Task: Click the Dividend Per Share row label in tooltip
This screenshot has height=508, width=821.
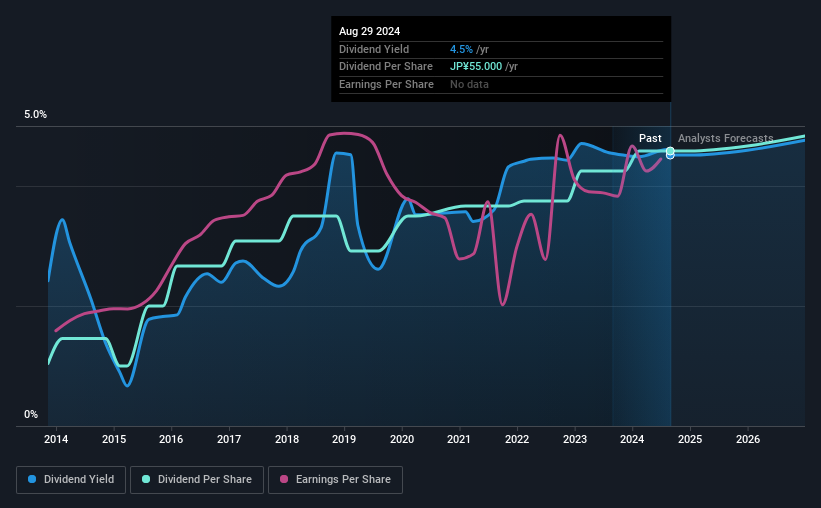Action: 386,67
